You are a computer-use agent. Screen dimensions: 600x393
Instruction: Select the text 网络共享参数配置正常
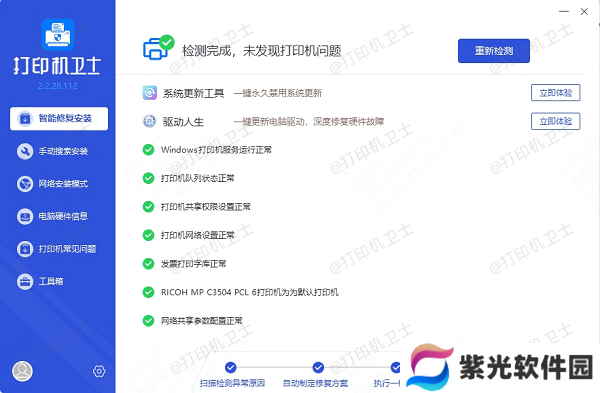pyautogui.click(x=202, y=321)
